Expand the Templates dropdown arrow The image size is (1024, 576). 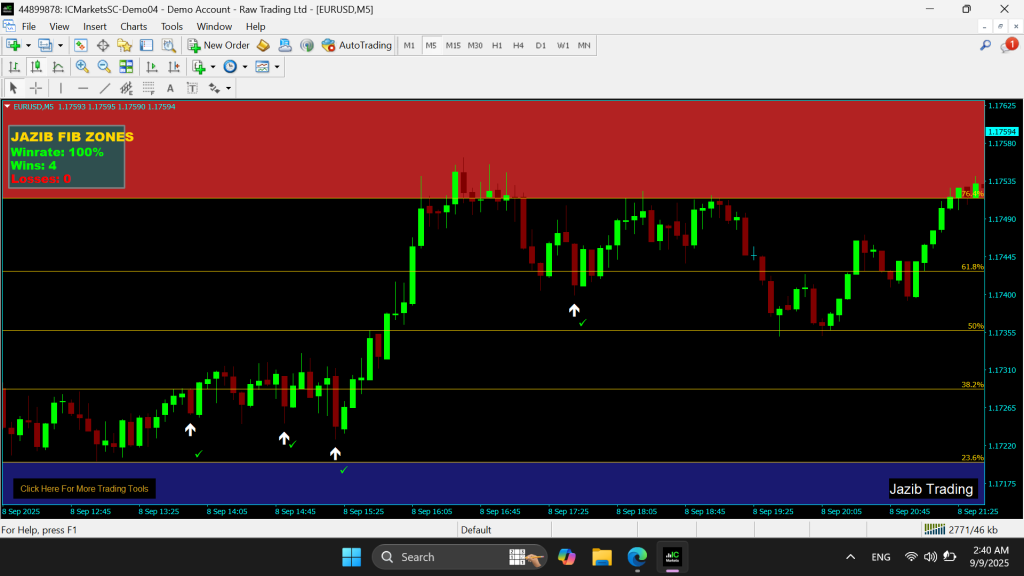click(x=277, y=67)
